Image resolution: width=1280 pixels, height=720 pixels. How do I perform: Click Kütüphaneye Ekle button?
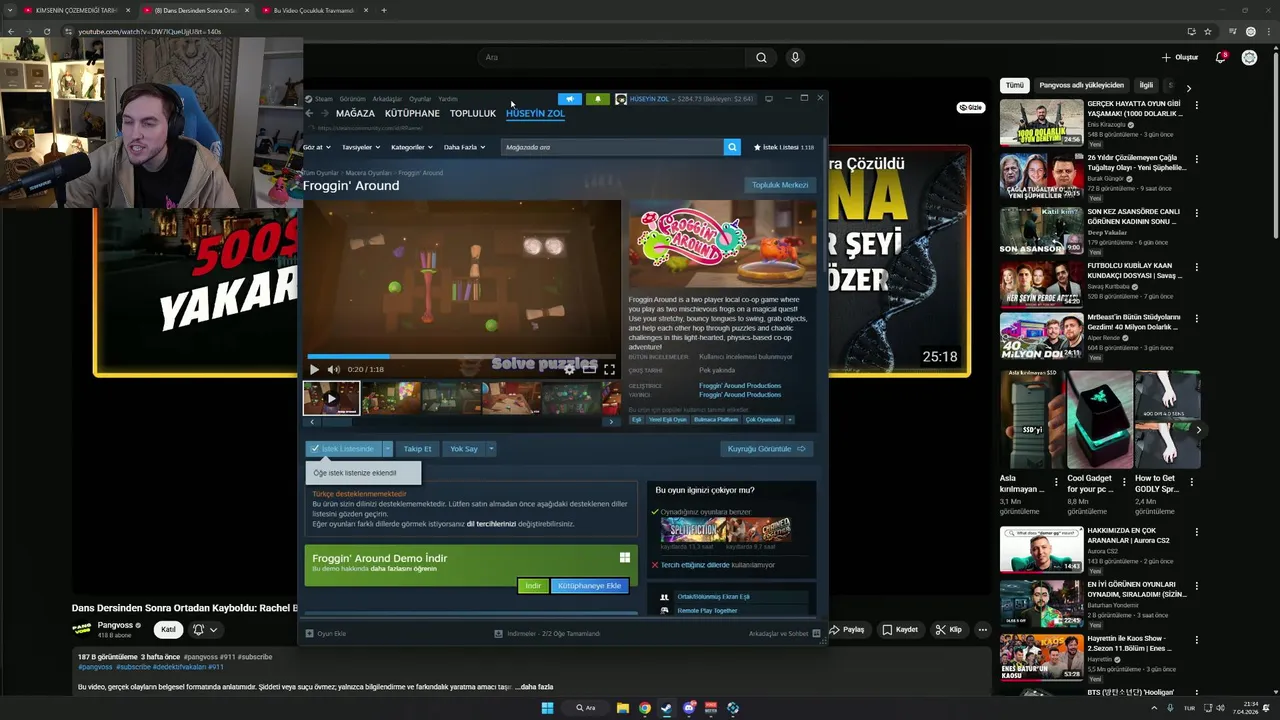click(589, 586)
